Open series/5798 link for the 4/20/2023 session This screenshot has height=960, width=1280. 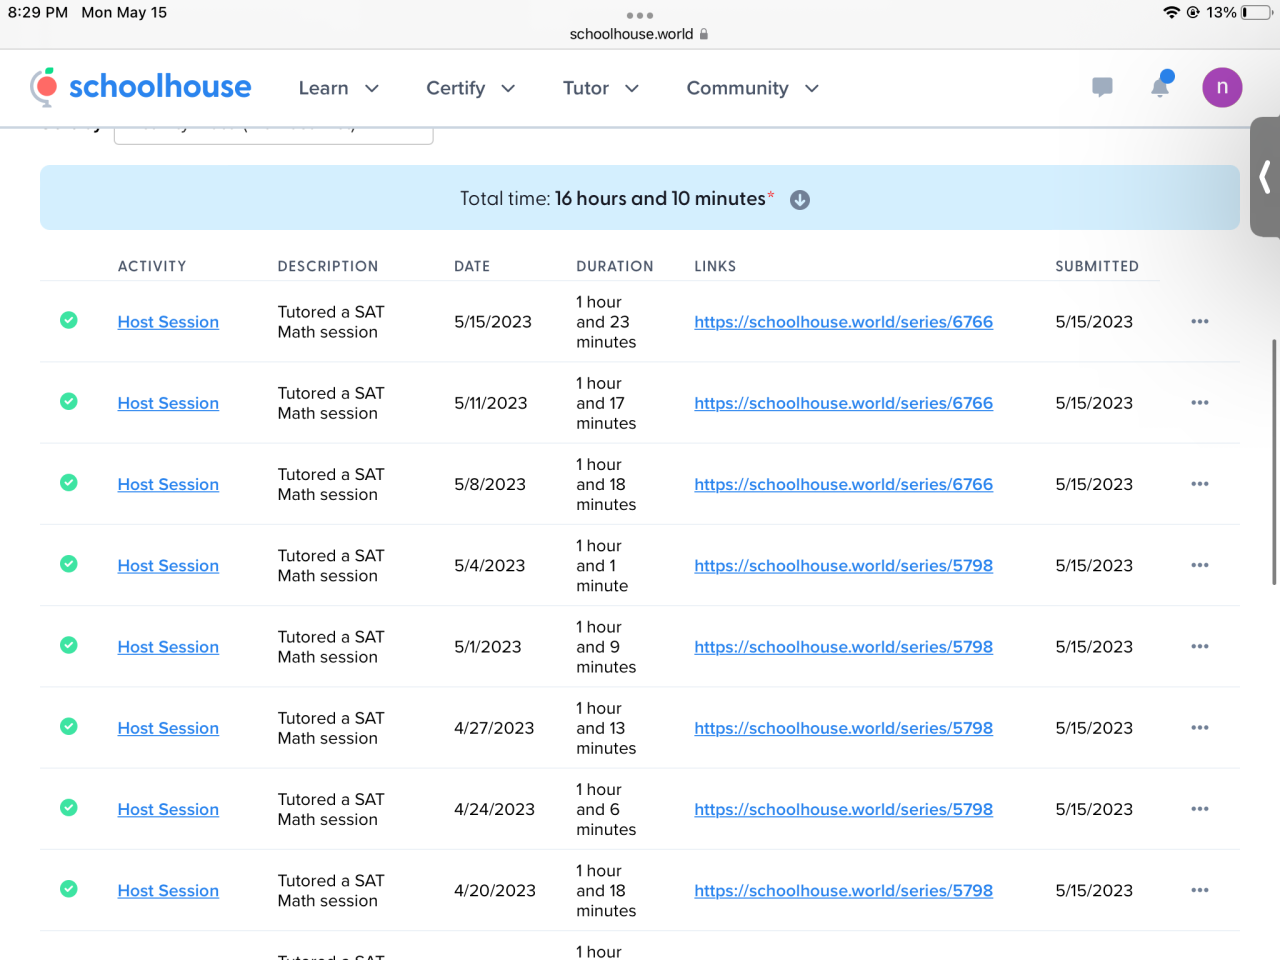coord(844,890)
